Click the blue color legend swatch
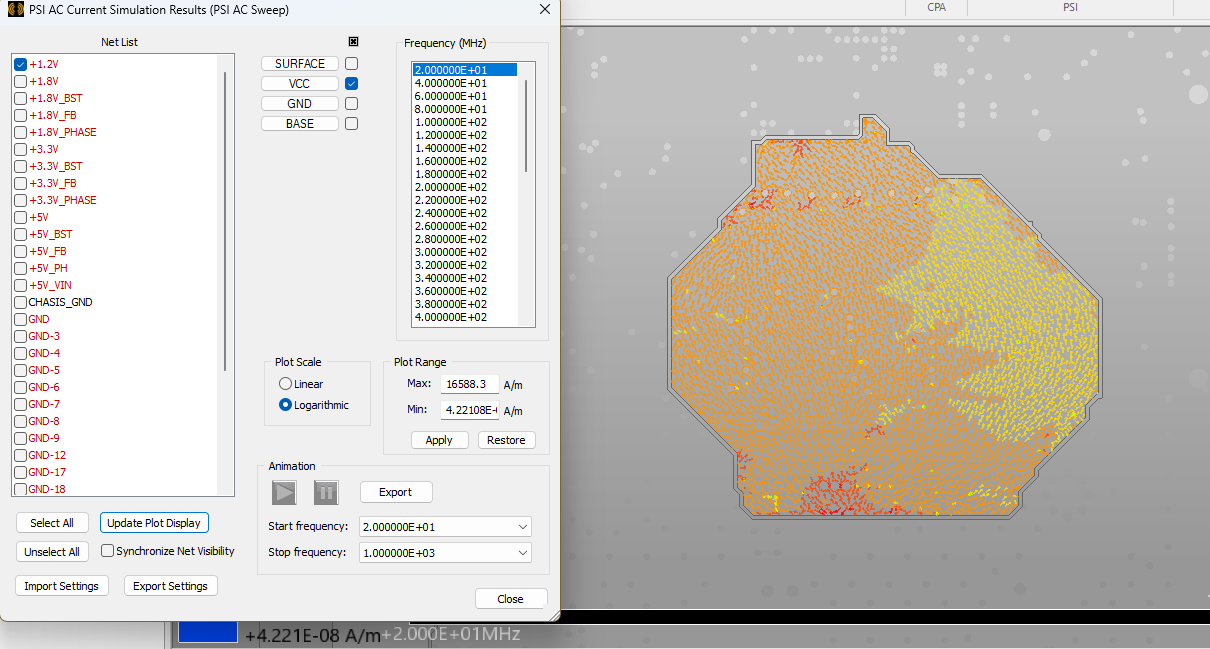The image size is (1210, 649). (x=208, y=632)
